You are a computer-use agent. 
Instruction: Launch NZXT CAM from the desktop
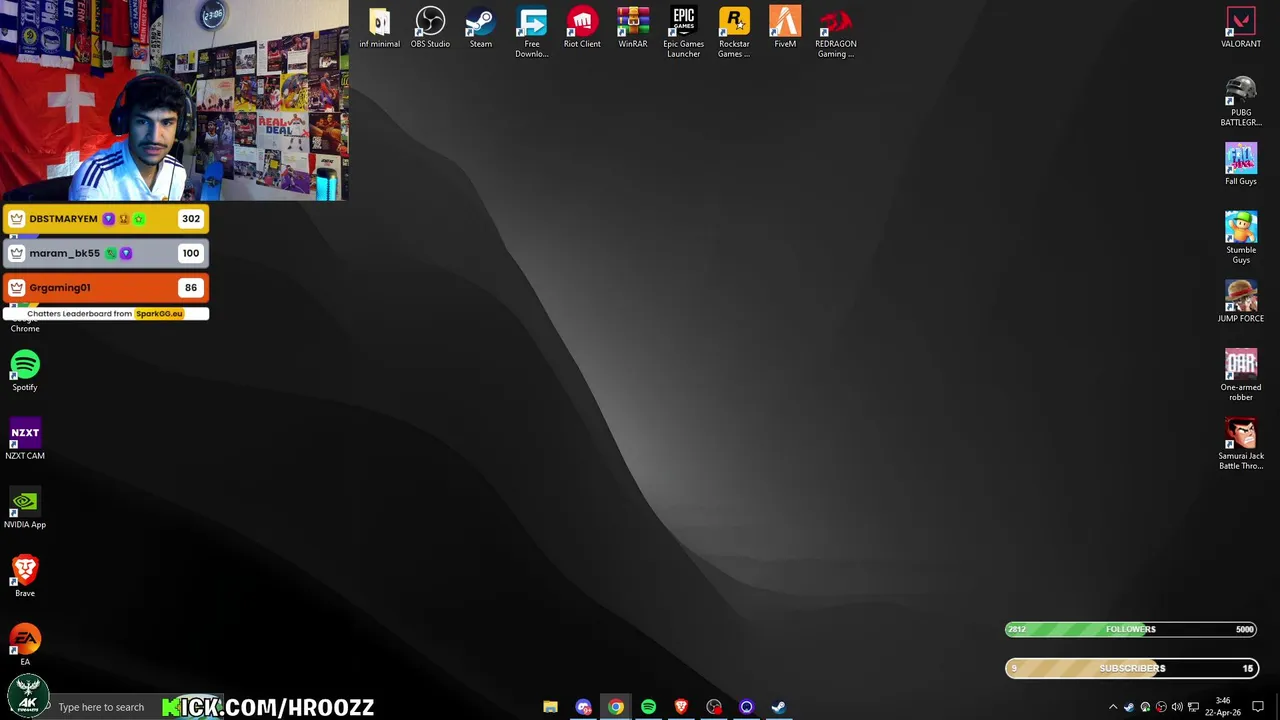click(25, 438)
